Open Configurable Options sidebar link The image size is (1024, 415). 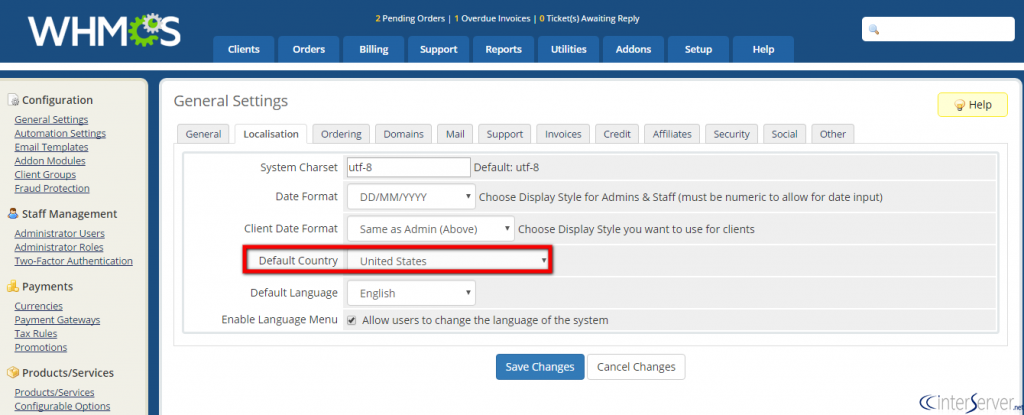pyautogui.click(x=63, y=406)
